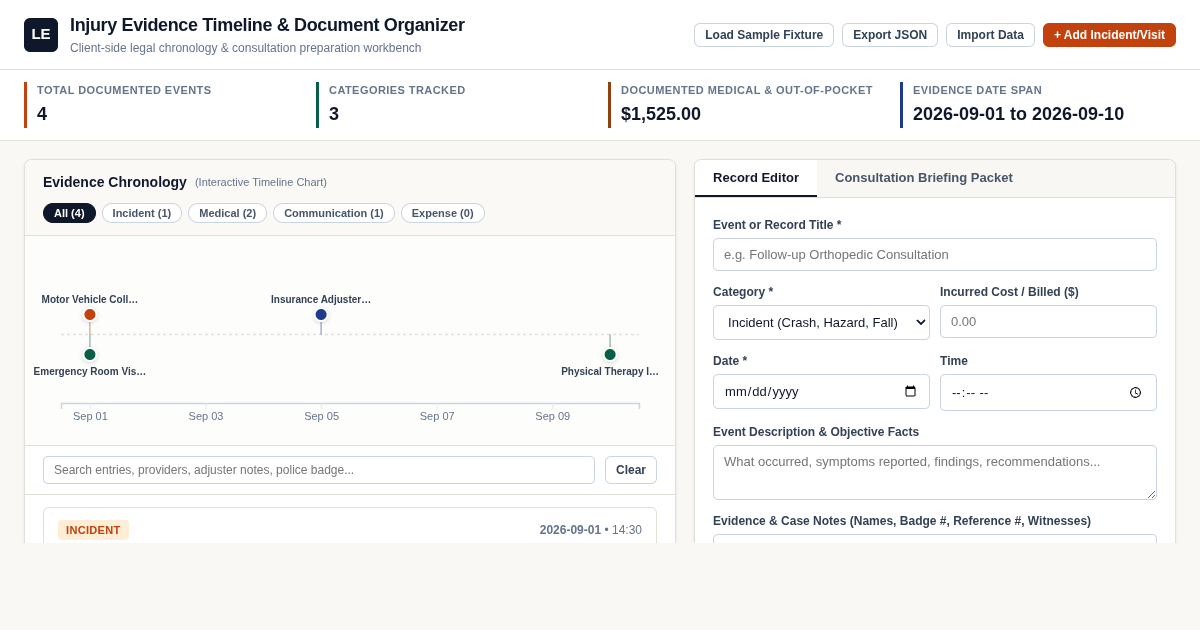Select the Insurance Adjuster timeline marker
The height and width of the screenshot is (630, 1200).
click(x=321, y=314)
